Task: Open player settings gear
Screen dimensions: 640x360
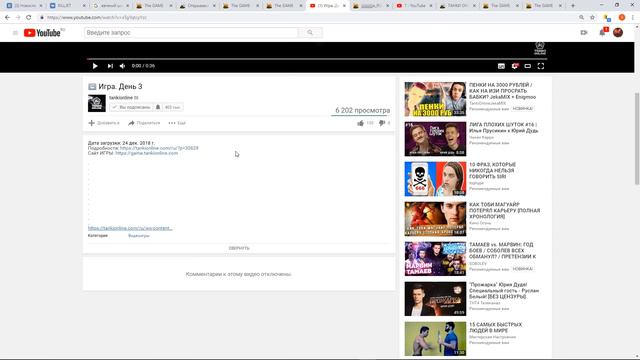Action: pos(515,66)
